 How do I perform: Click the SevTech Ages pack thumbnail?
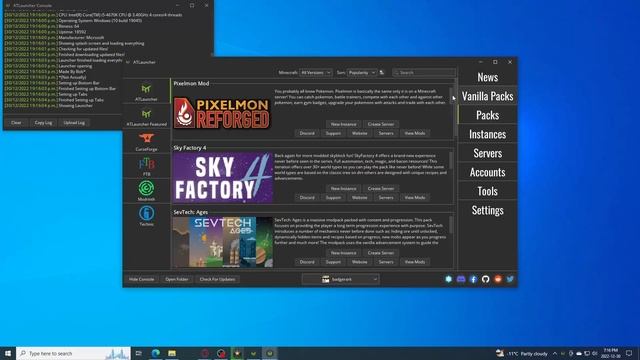pyautogui.click(x=222, y=242)
